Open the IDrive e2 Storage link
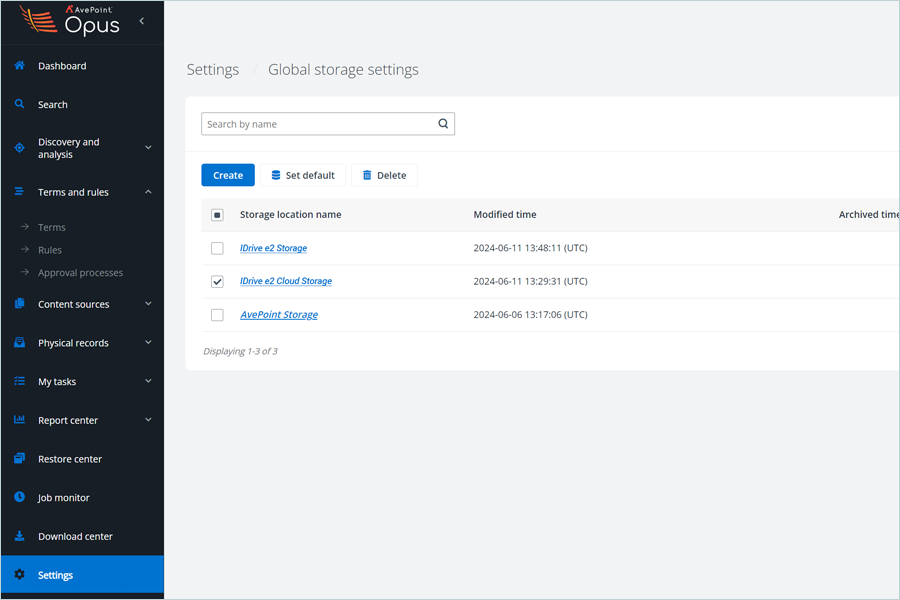900x600 pixels. point(273,248)
